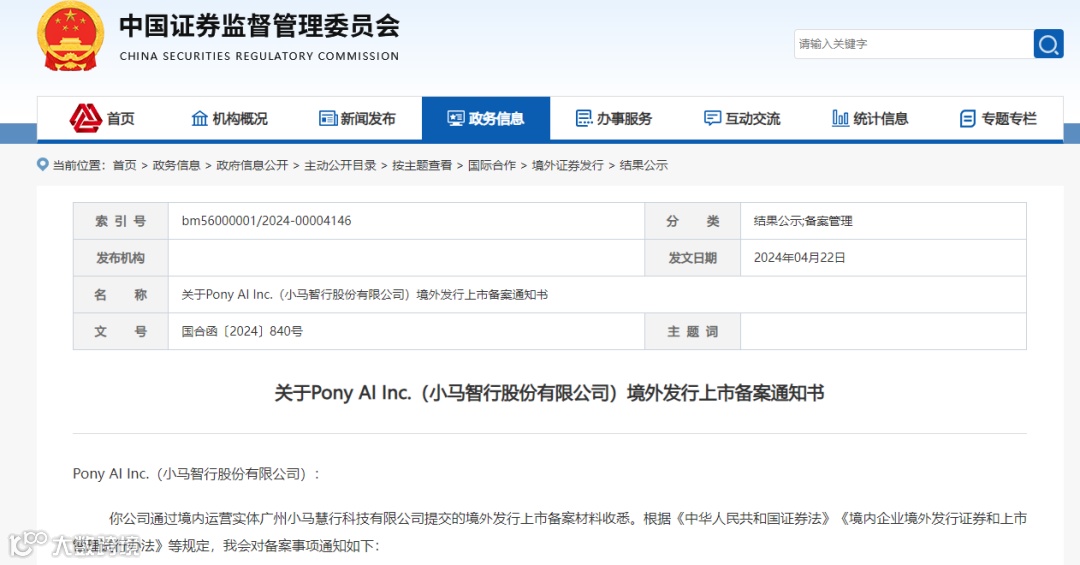
Task: Click the 中国证券监督管理委员会 site title
Action: [x=260, y=26]
